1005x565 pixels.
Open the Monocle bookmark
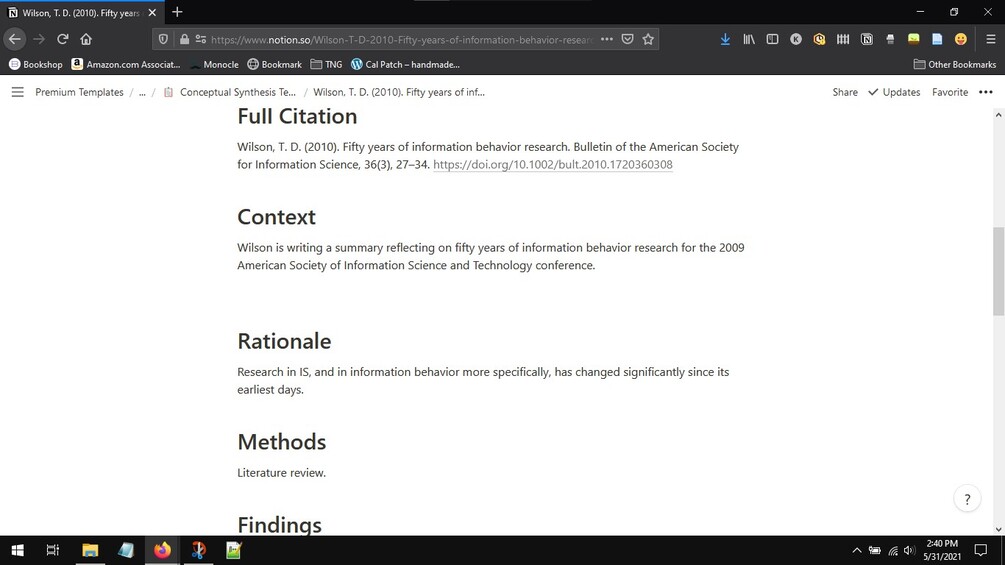coord(214,64)
